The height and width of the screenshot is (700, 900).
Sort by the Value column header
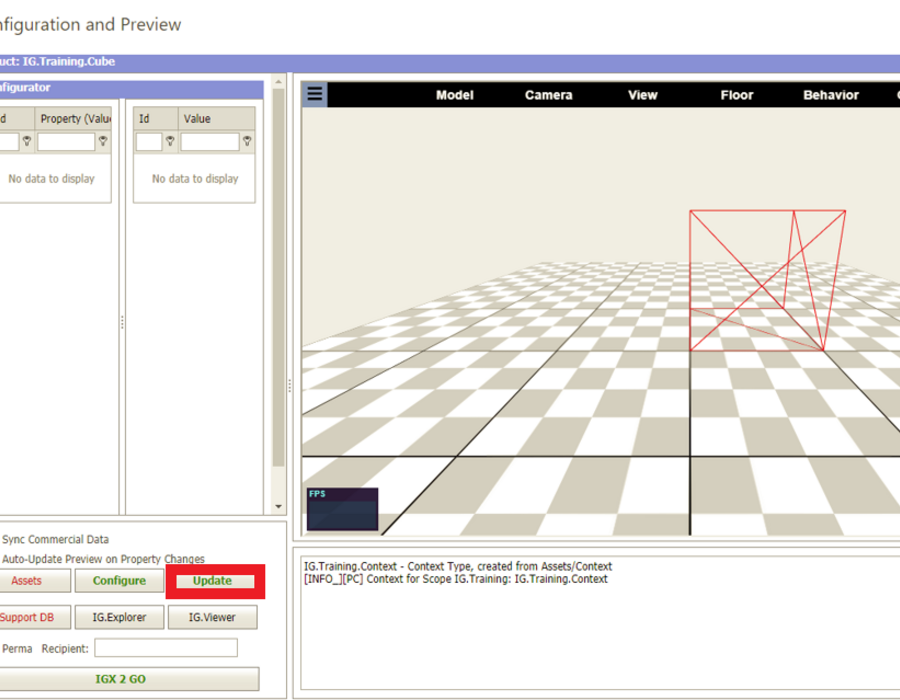(x=216, y=118)
